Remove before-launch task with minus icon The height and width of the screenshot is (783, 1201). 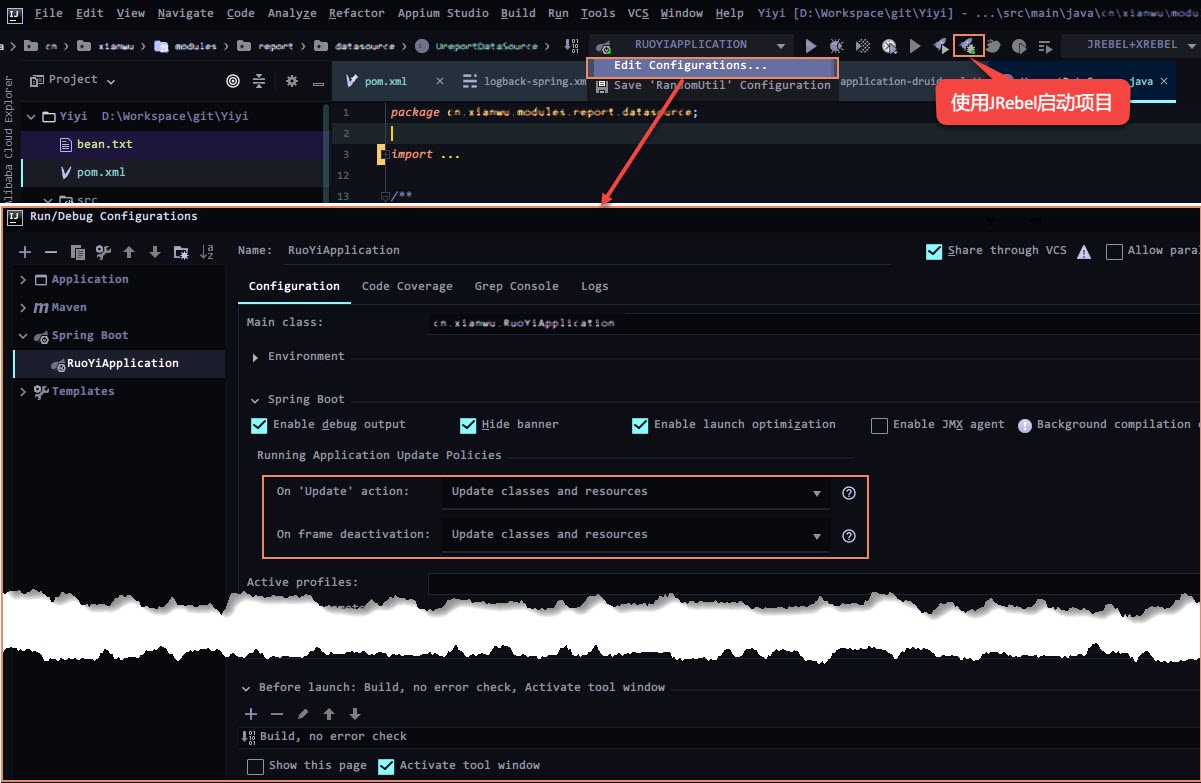pyautogui.click(x=277, y=714)
